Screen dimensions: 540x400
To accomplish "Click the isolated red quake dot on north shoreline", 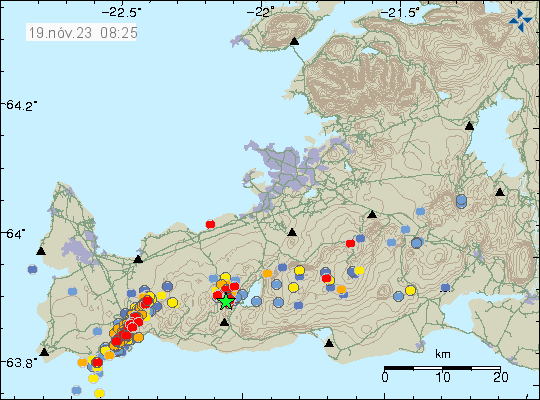I will pyautogui.click(x=210, y=224).
